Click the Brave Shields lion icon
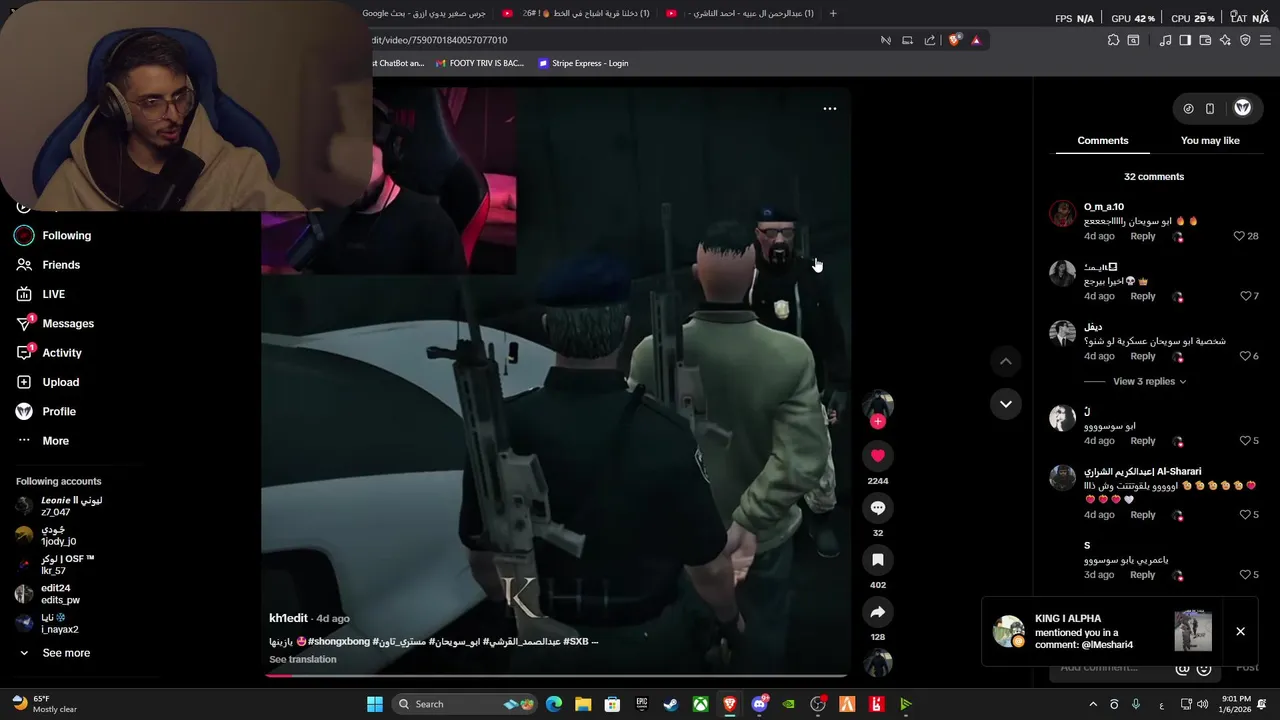 point(954,40)
